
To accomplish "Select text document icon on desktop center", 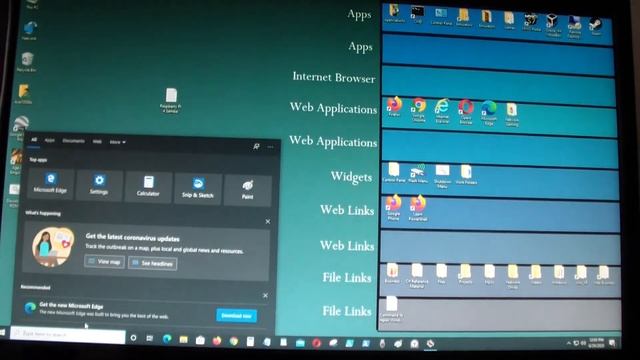I will click(171, 100).
